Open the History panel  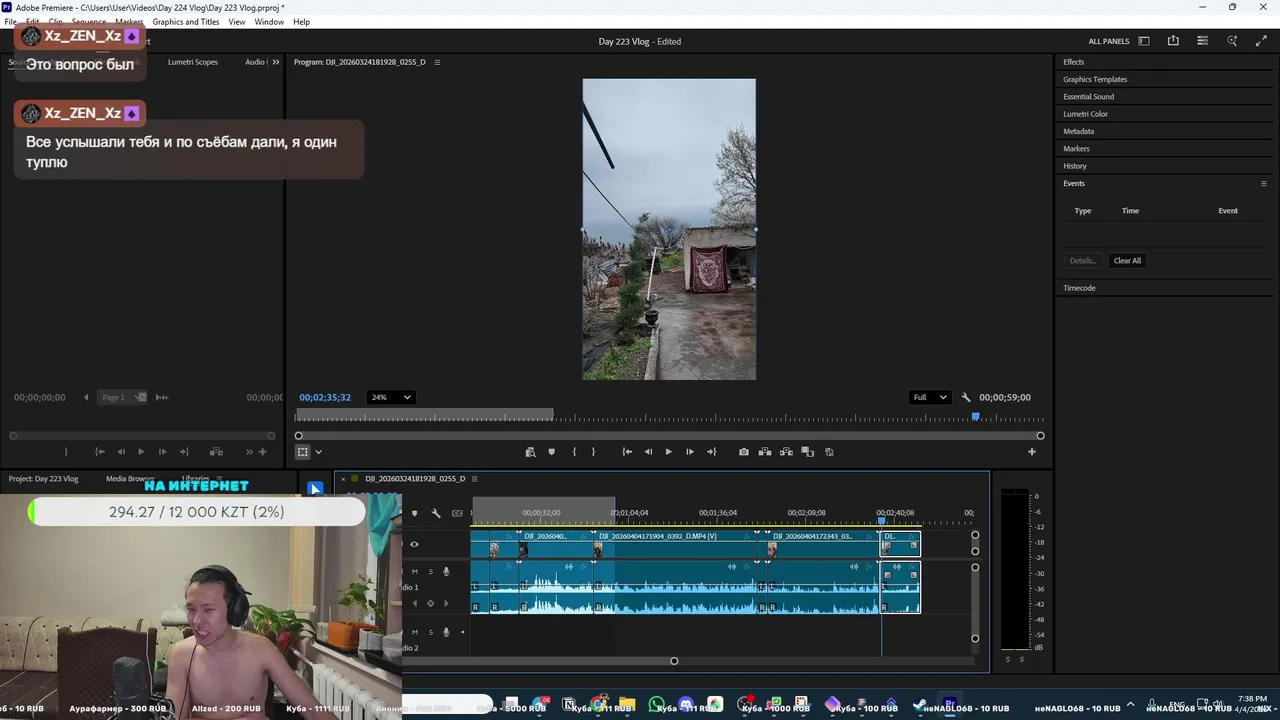[1075, 166]
